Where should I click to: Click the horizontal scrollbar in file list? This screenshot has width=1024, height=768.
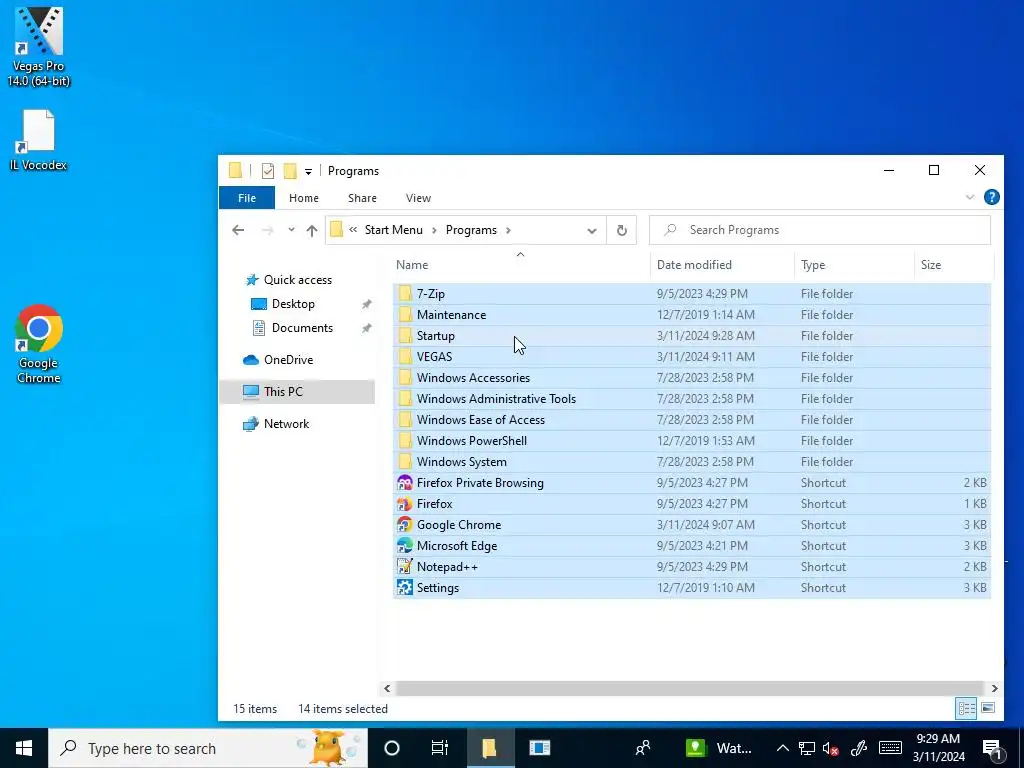click(689, 688)
